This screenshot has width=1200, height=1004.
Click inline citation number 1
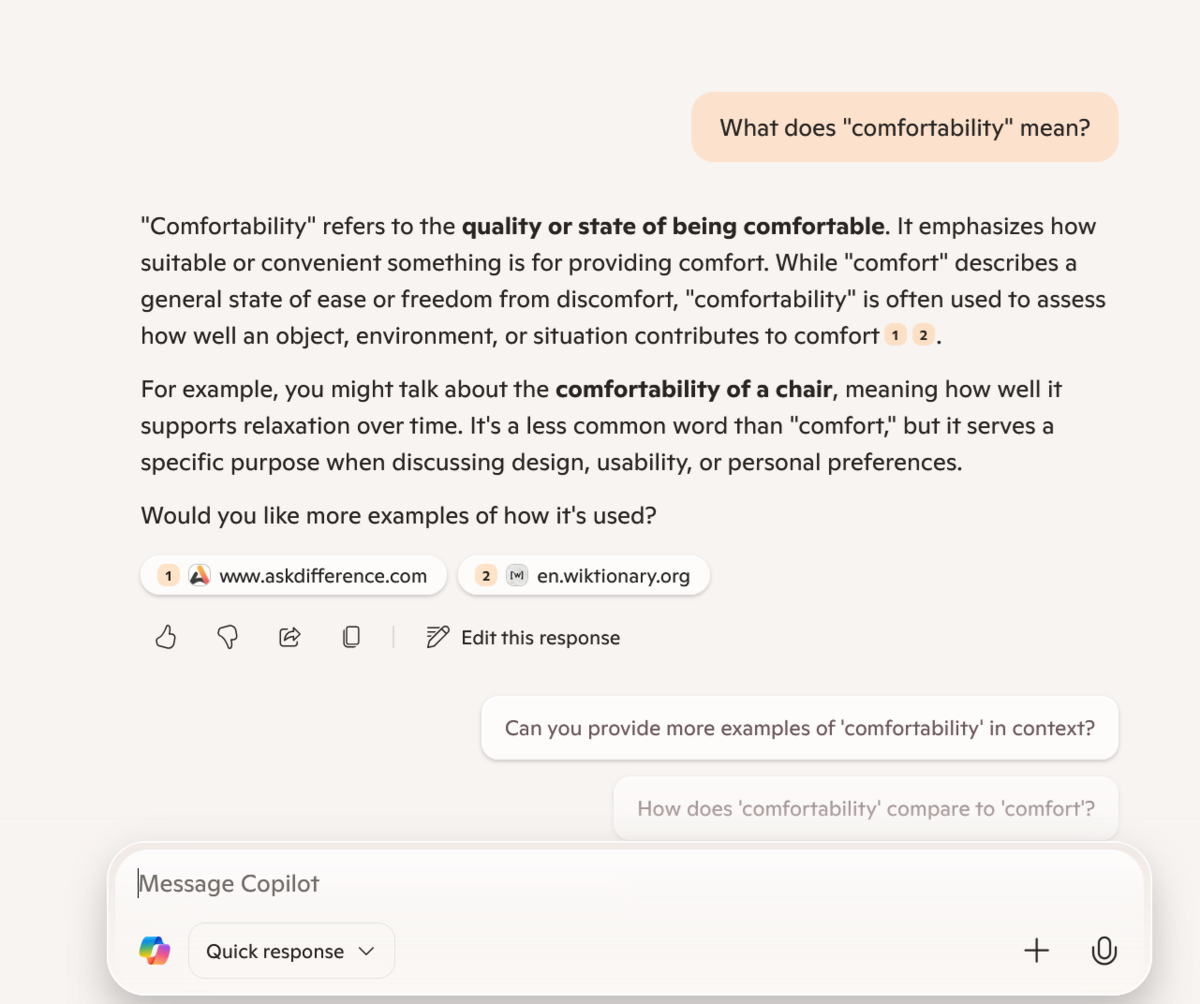click(x=896, y=336)
